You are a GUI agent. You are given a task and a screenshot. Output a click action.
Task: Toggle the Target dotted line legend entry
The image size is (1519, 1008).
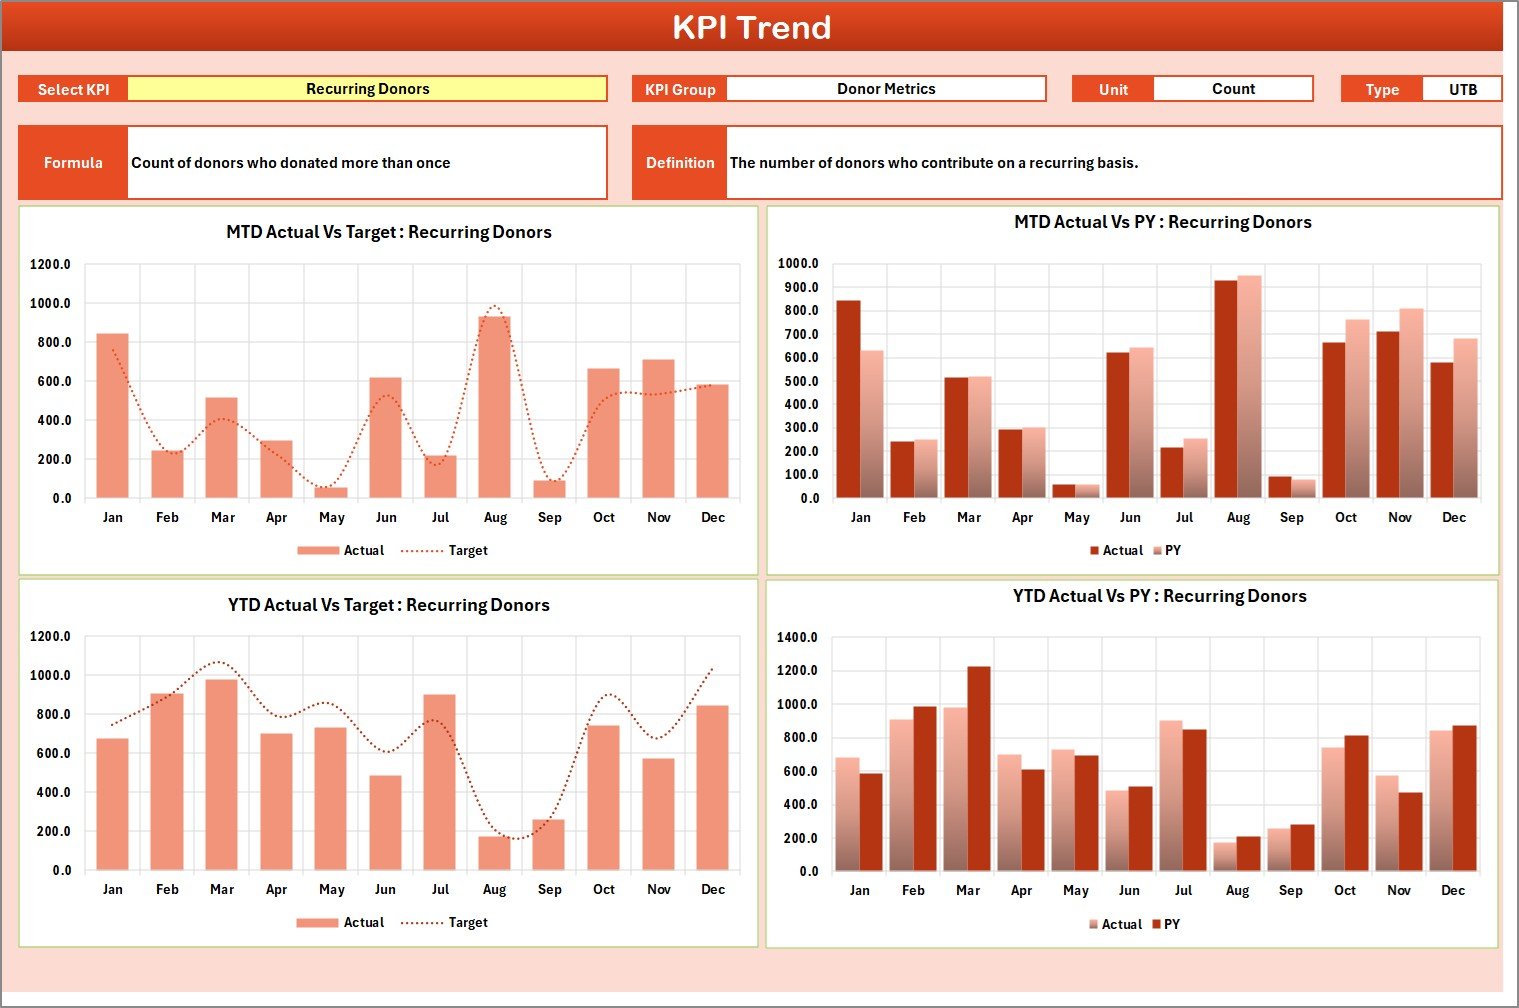tap(447, 550)
